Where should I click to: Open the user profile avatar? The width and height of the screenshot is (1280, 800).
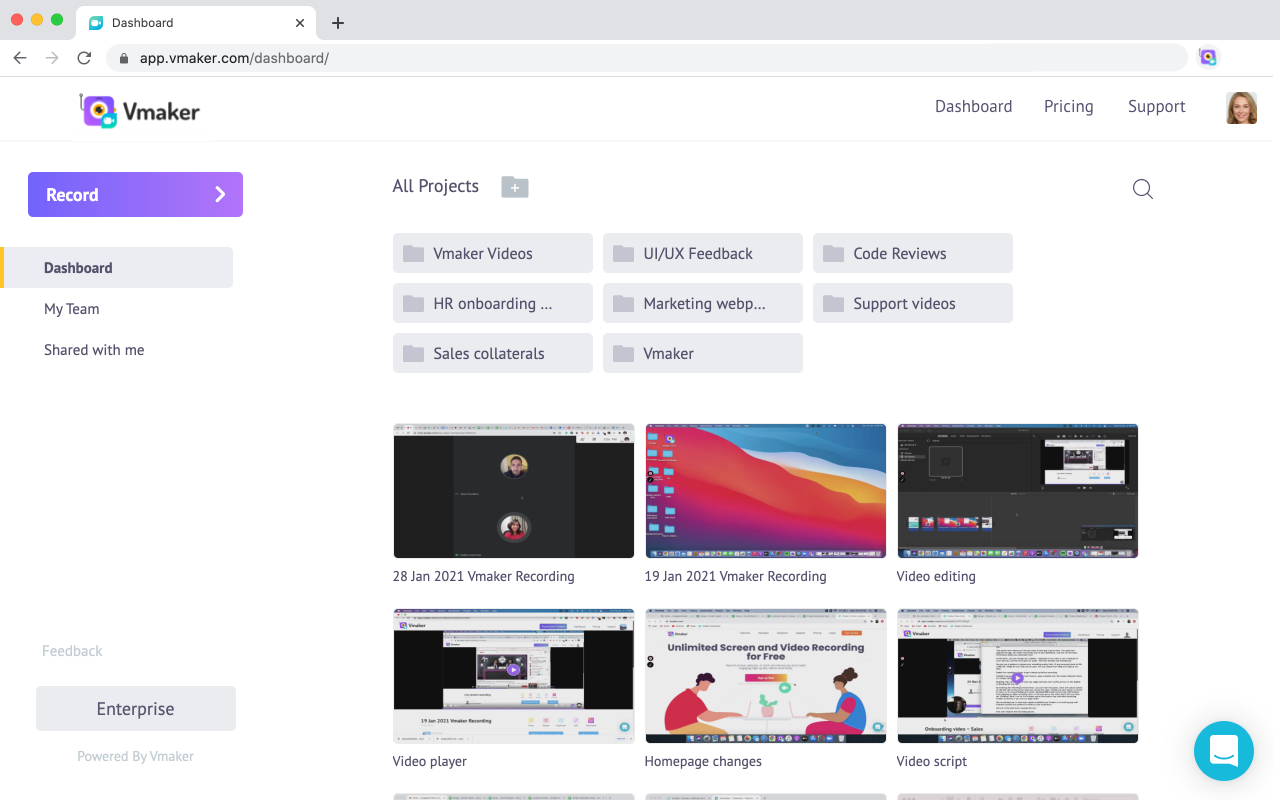(x=1241, y=108)
